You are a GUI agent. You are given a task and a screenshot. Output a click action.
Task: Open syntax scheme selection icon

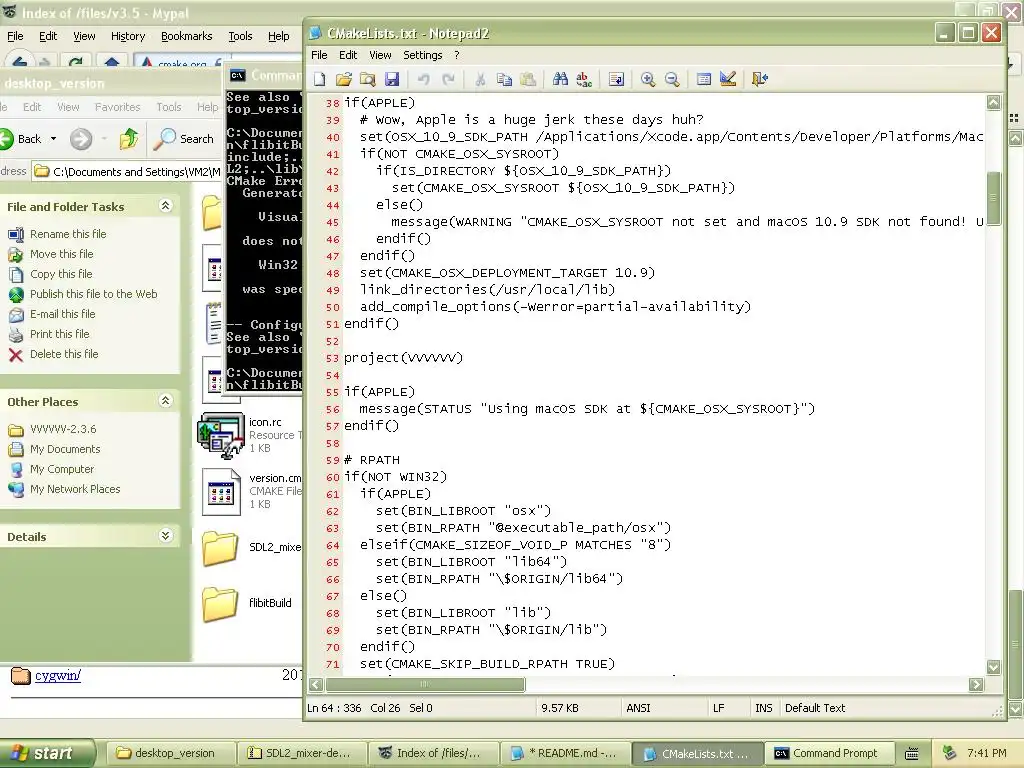tap(703, 80)
